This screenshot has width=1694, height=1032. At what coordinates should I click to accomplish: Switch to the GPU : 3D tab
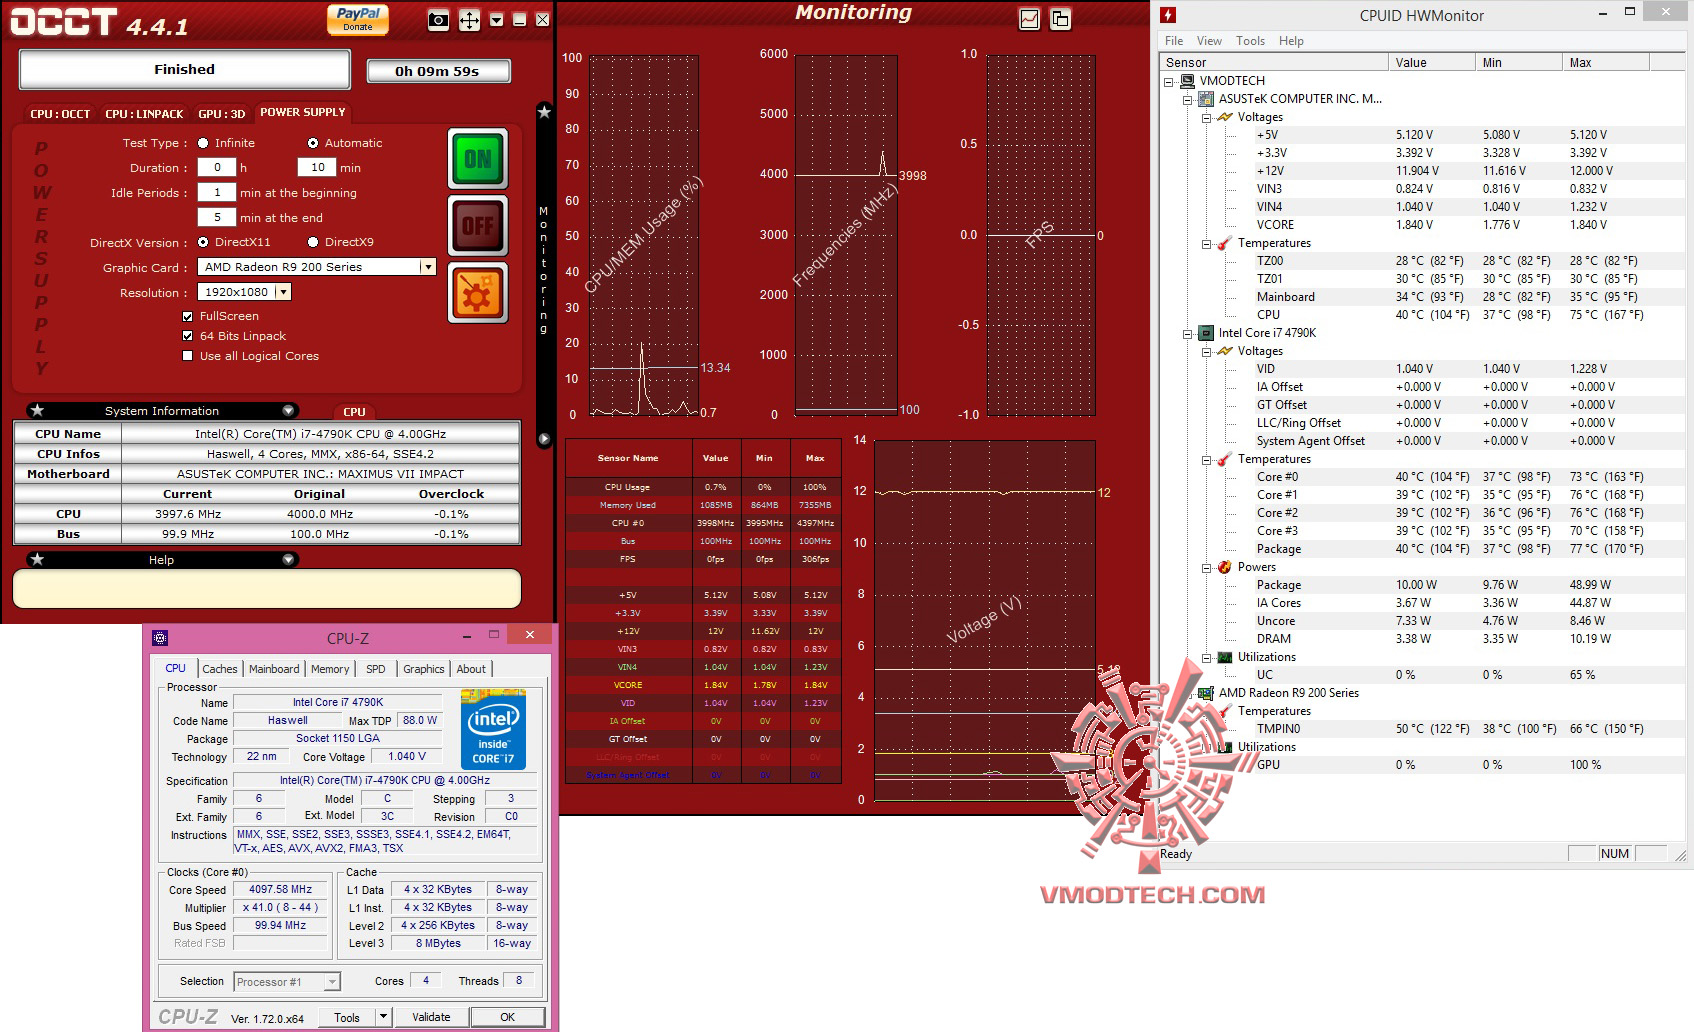pyautogui.click(x=221, y=114)
